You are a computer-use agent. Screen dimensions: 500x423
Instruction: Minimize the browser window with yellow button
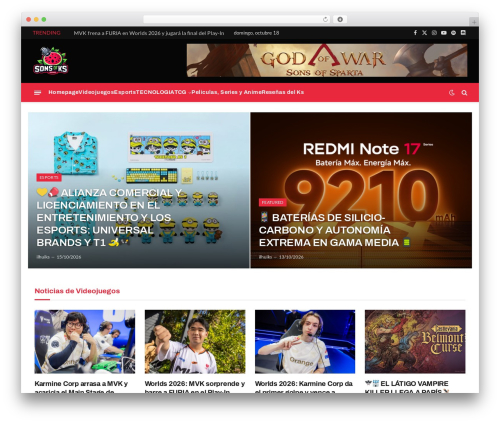[36, 19]
